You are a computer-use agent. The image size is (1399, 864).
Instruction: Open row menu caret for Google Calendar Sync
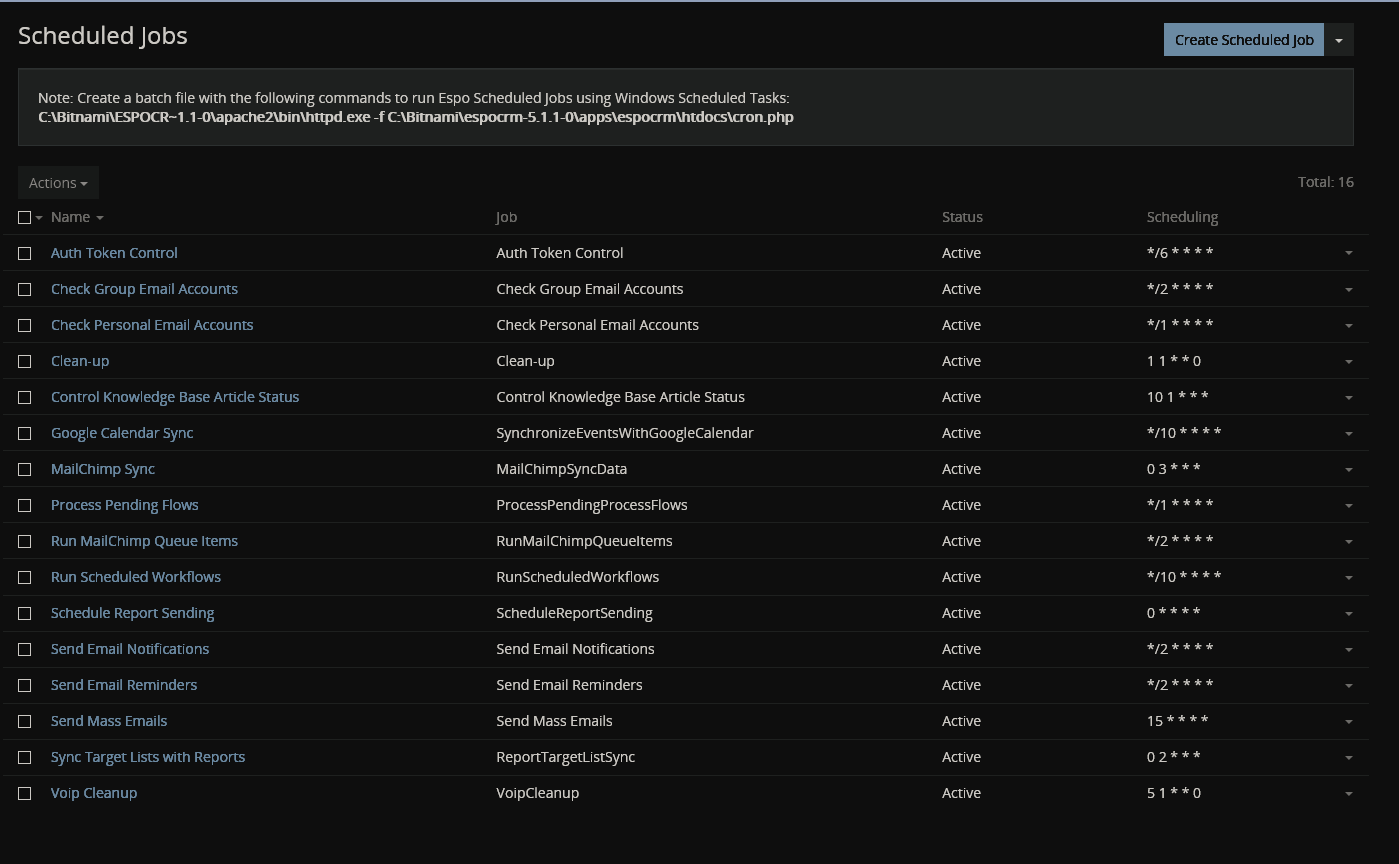[1348, 434]
